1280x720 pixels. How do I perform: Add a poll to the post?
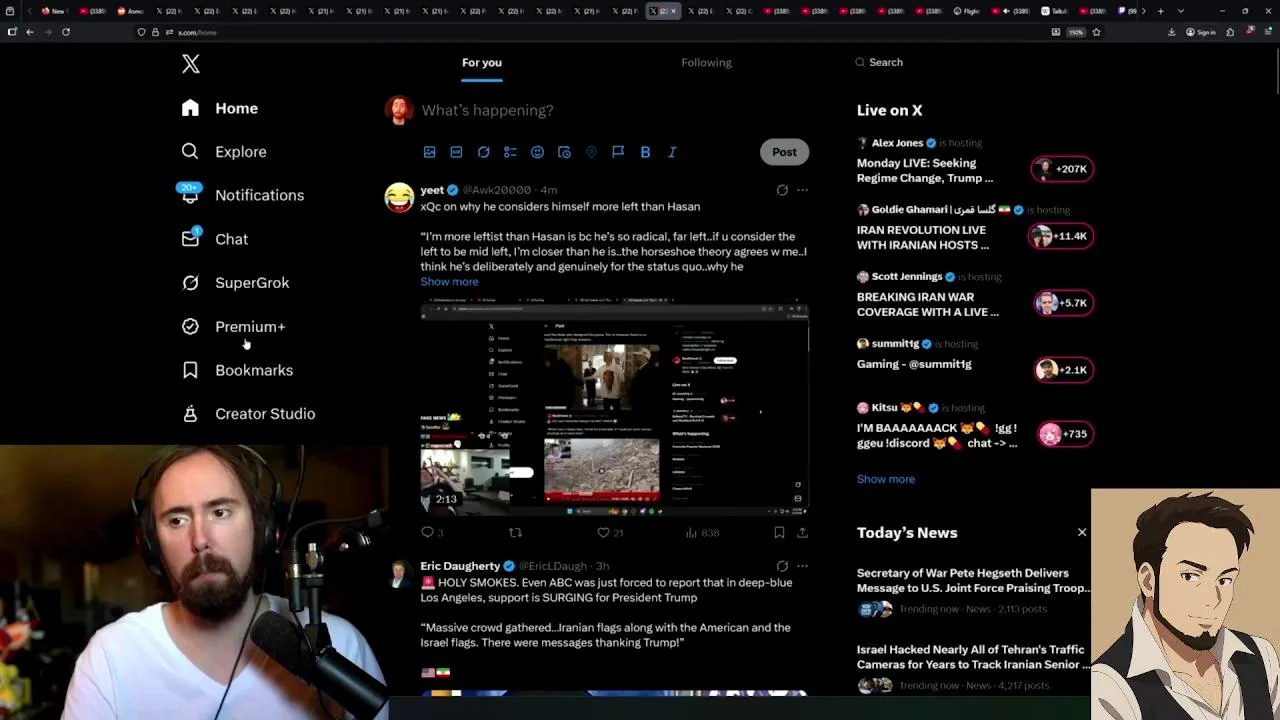click(x=510, y=152)
